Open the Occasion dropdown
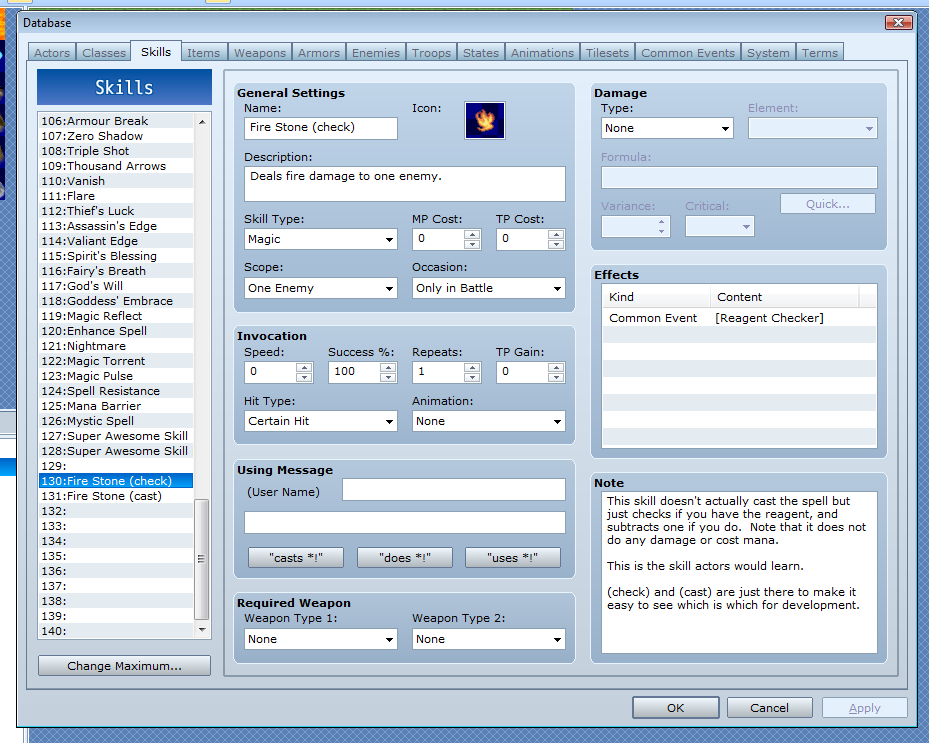The height and width of the screenshot is (743, 929). pyautogui.click(x=489, y=288)
